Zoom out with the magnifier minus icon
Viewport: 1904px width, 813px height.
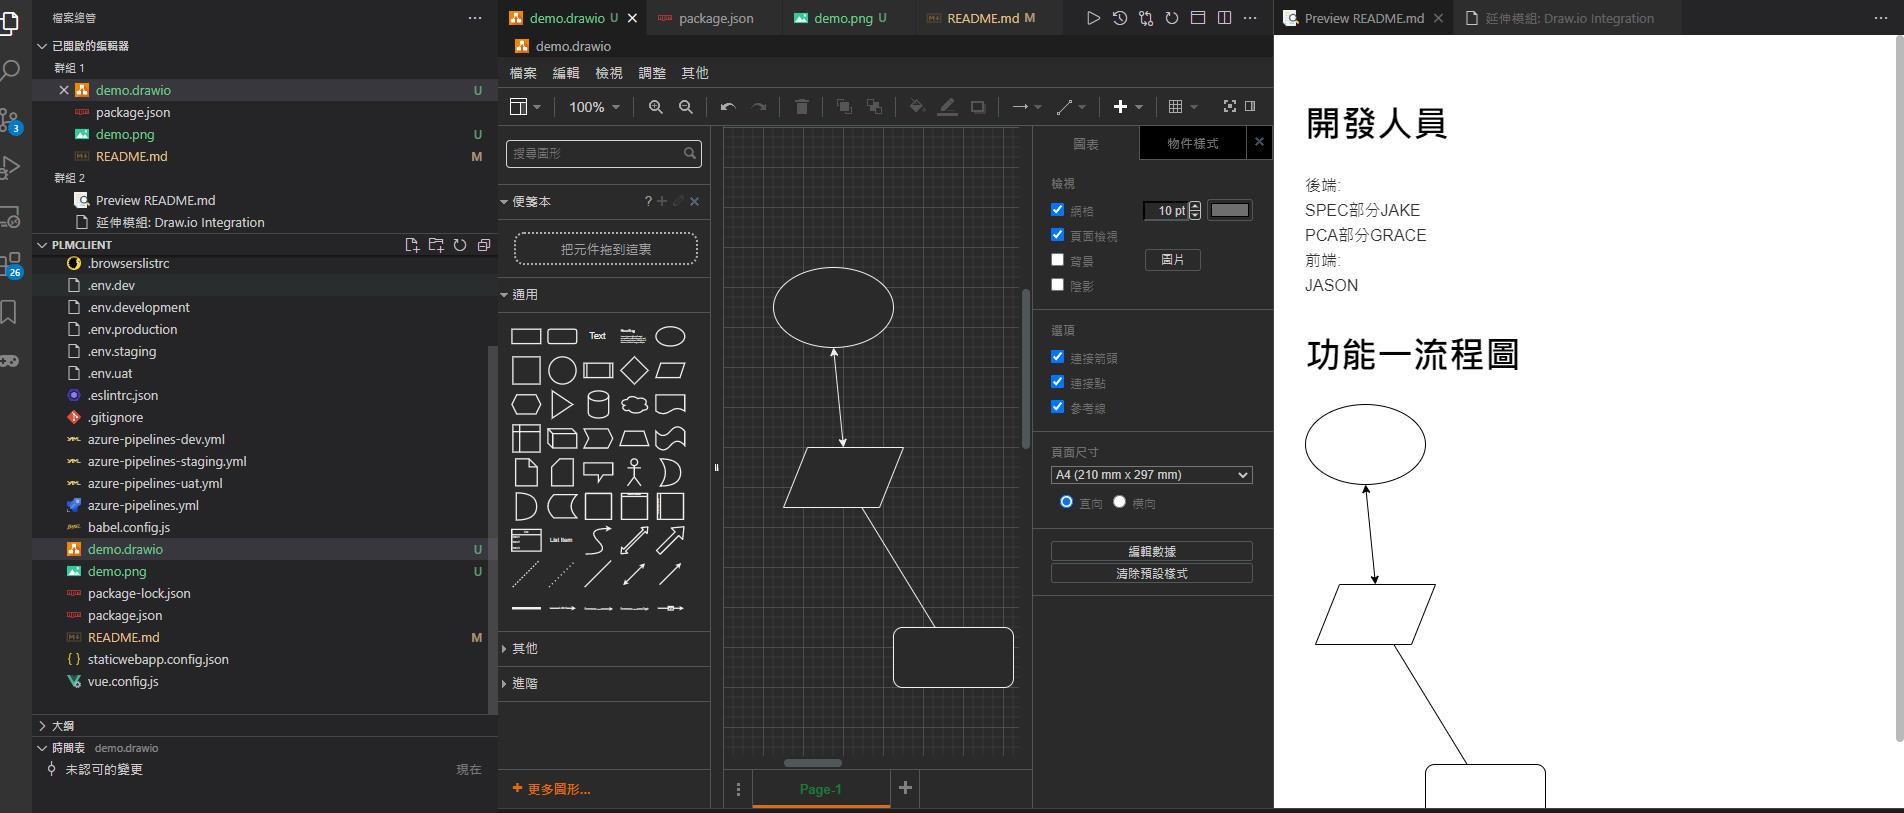[x=686, y=106]
